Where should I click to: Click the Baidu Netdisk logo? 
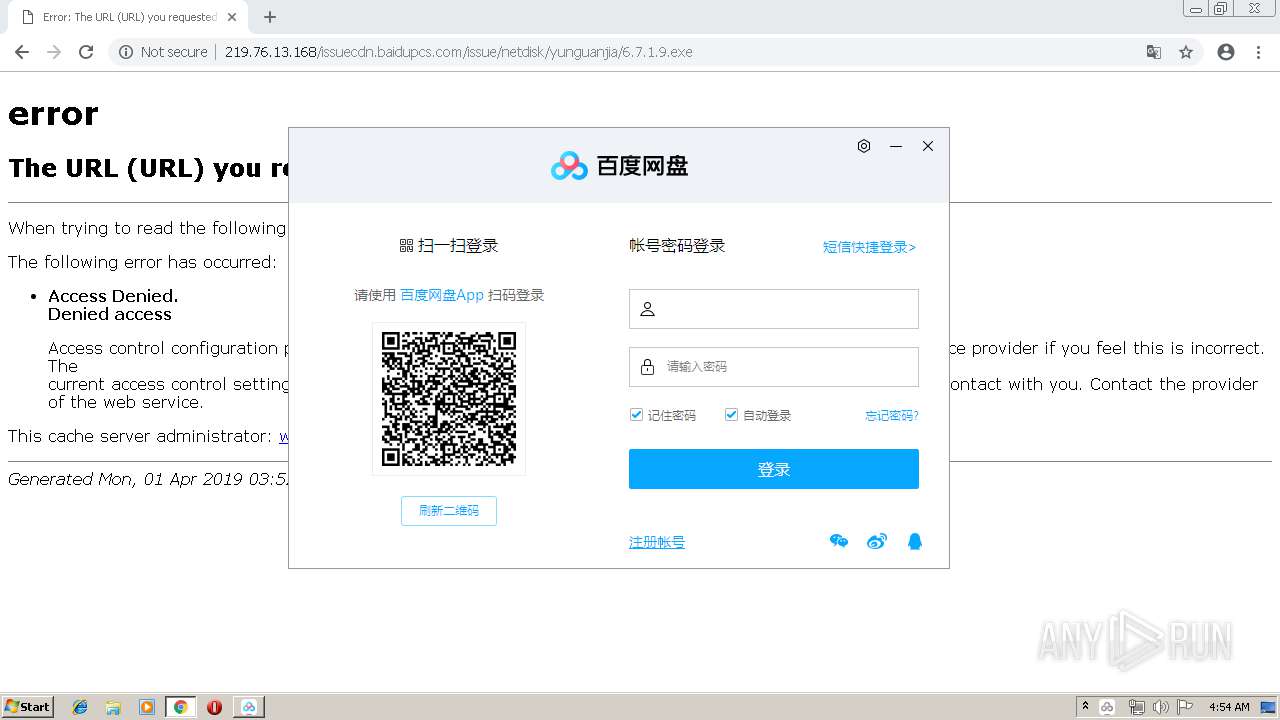click(620, 166)
